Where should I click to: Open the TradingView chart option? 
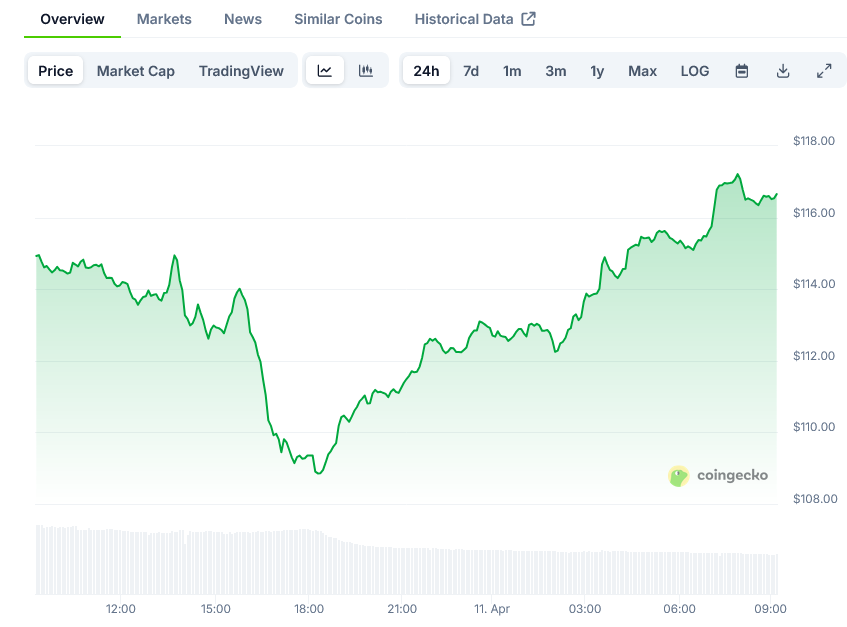pos(241,71)
